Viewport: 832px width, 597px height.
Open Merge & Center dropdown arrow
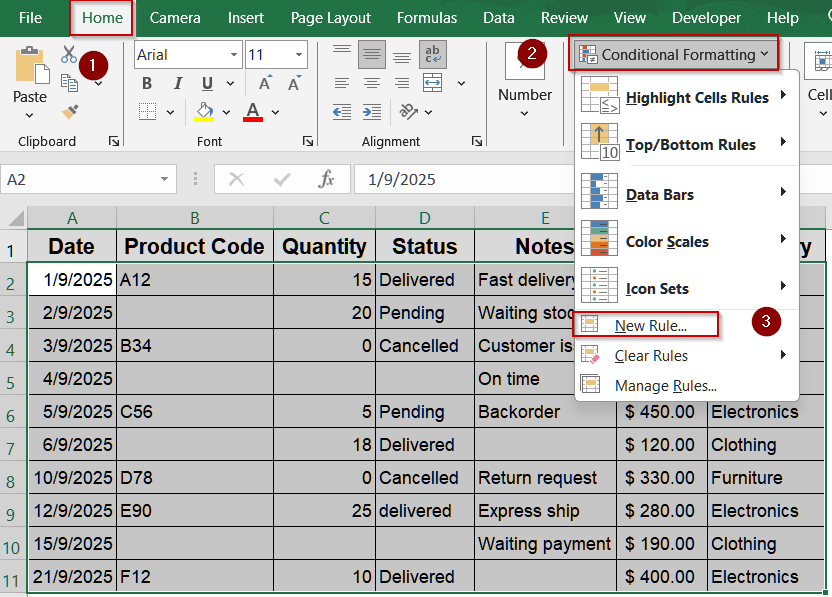[x=461, y=83]
